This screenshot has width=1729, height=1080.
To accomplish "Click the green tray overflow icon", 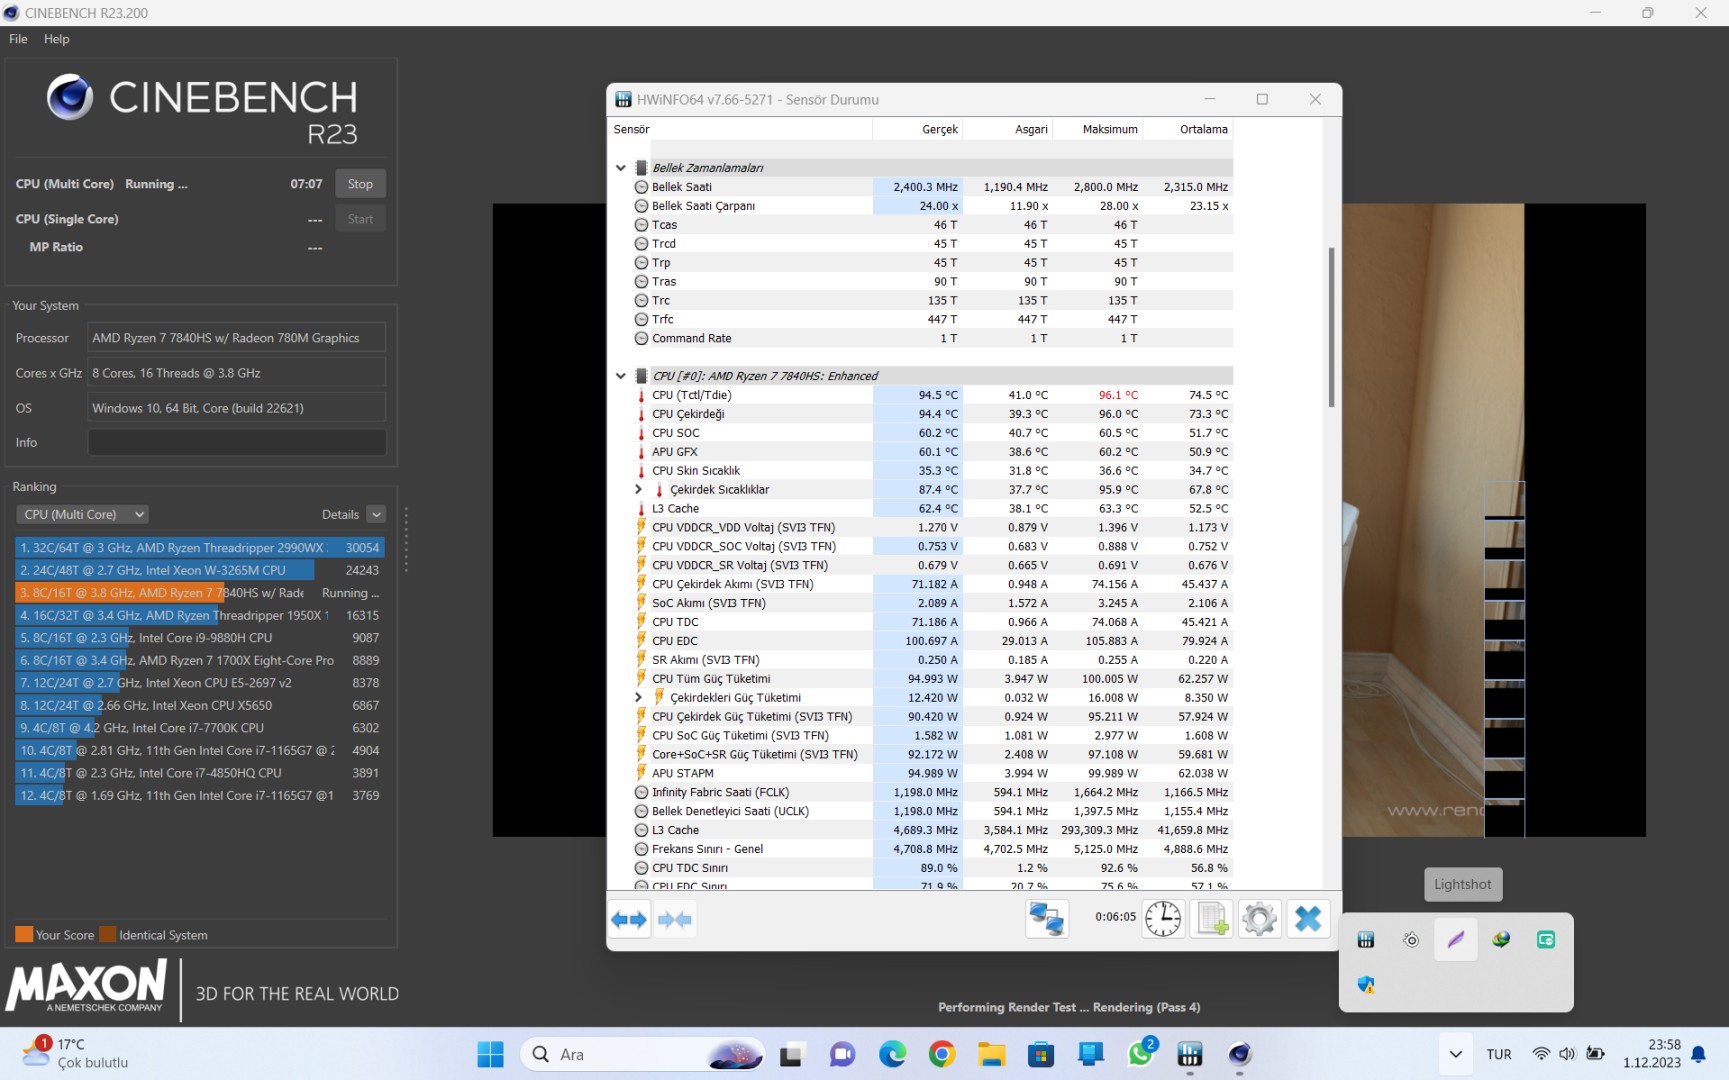I will click(1546, 940).
